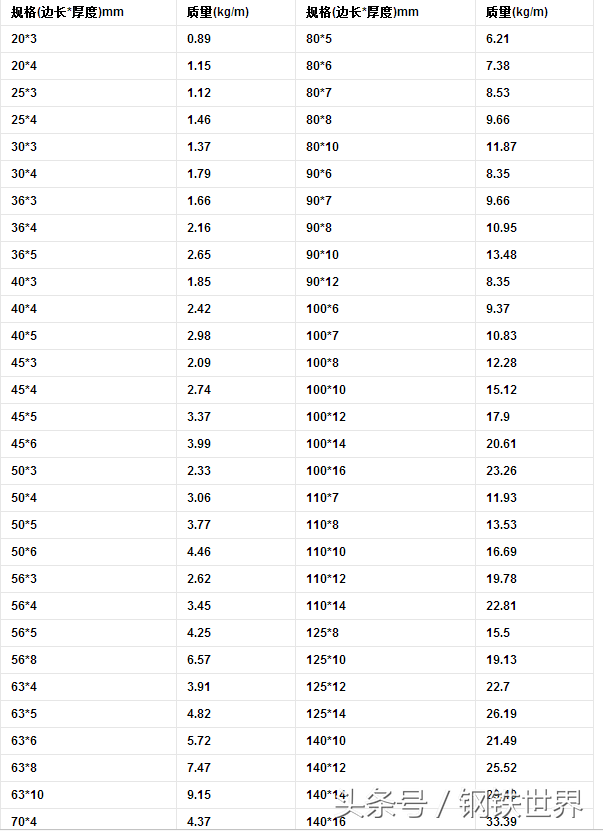Select the 9.15 mass value

tap(199, 795)
